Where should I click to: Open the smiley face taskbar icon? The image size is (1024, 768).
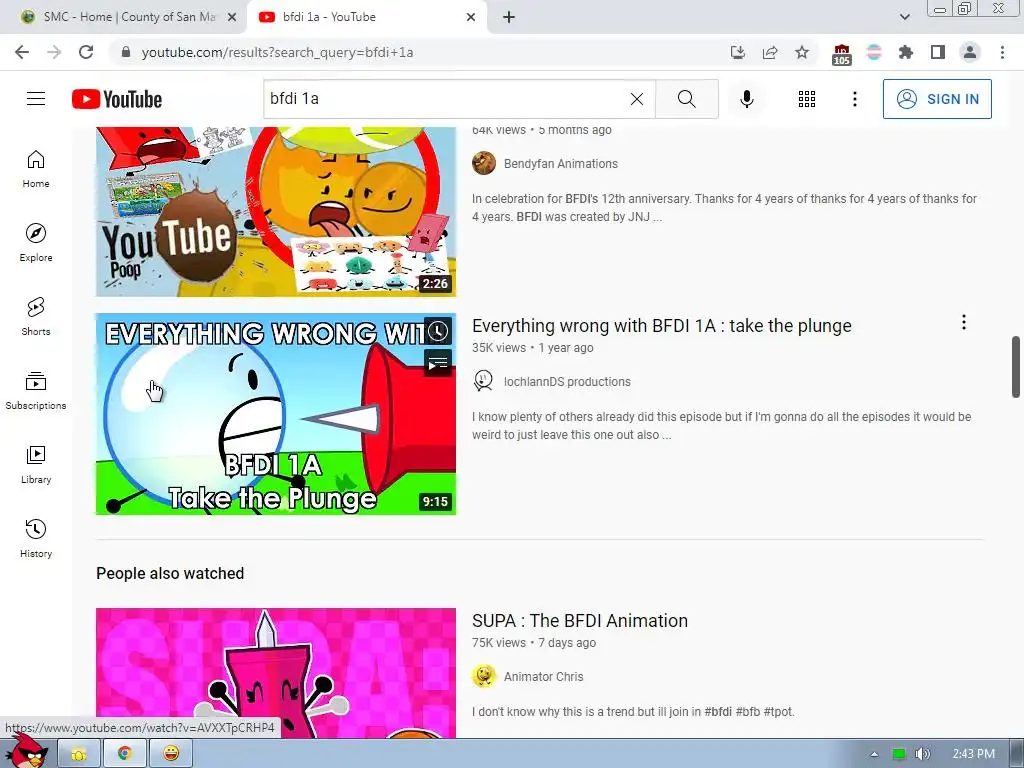[x=171, y=754]
